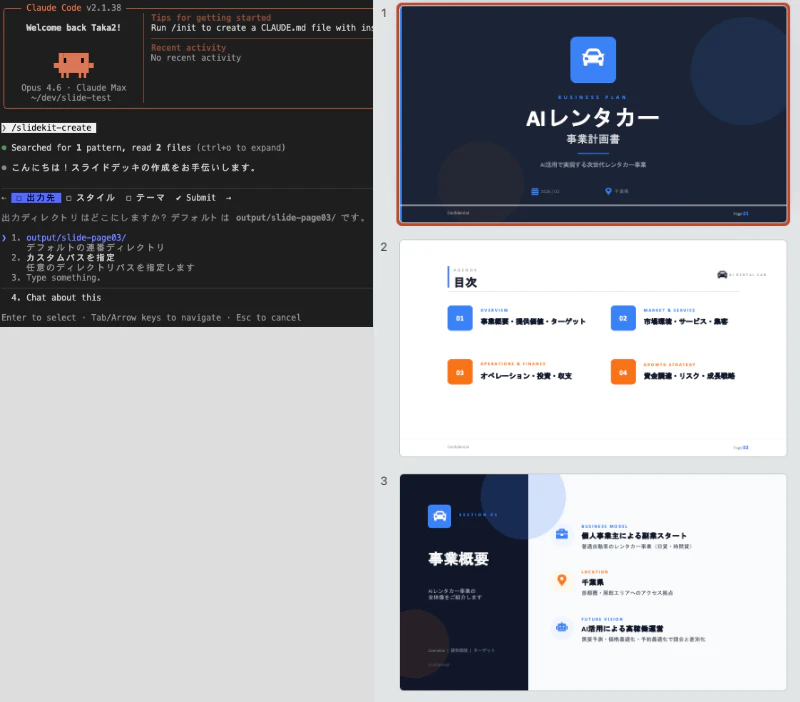Click the blue 01 badge on slide 2
The height and width of the screenshot is (702, 800).
pos(460,318)
